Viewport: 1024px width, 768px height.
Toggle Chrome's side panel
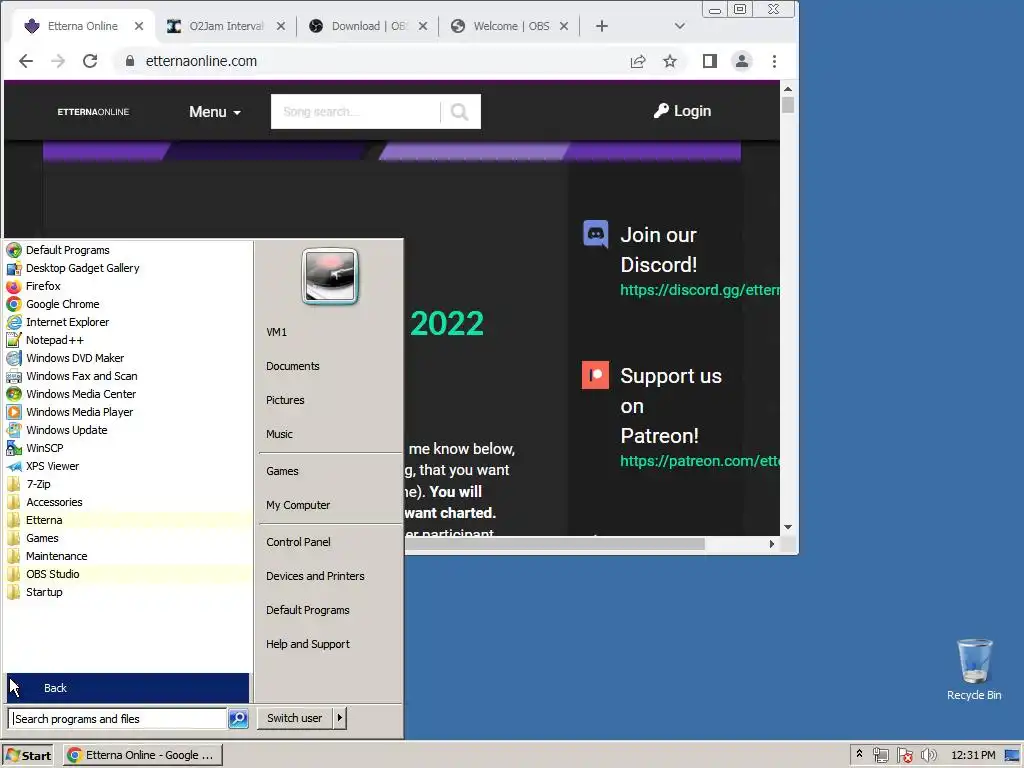[x=709, y=61]
